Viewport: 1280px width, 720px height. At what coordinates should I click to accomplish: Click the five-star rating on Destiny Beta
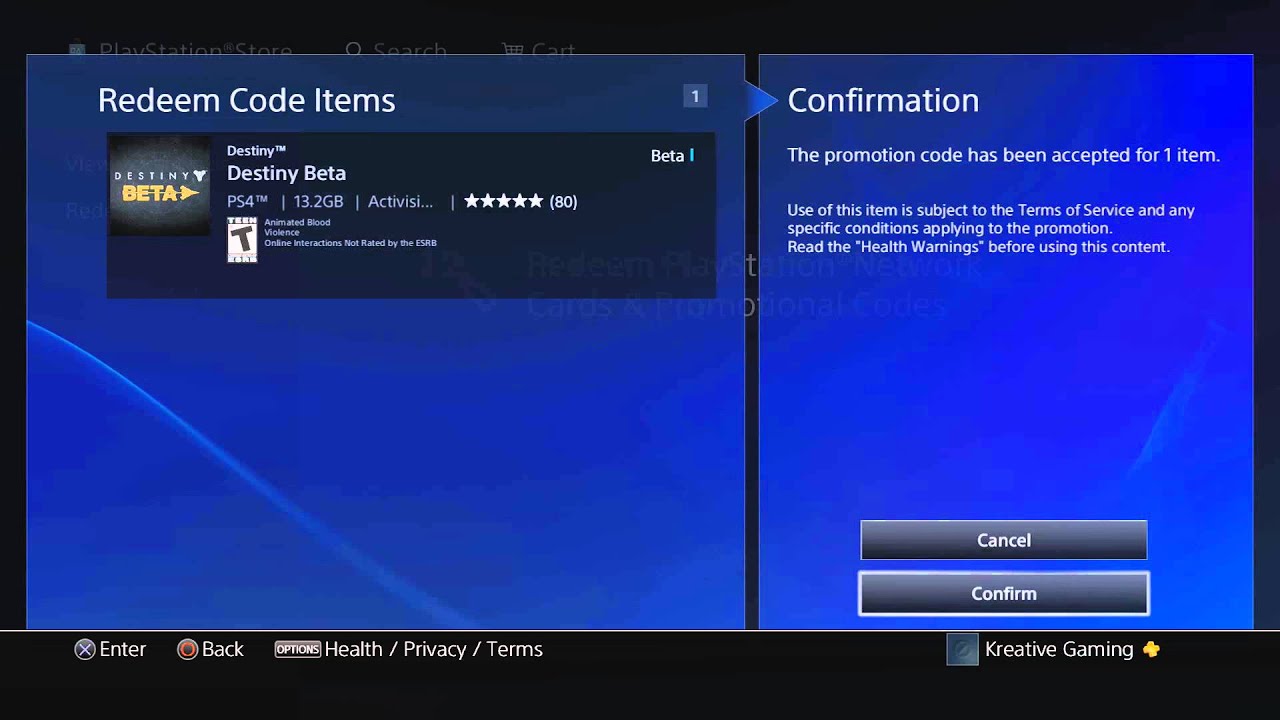click(503, 201)
